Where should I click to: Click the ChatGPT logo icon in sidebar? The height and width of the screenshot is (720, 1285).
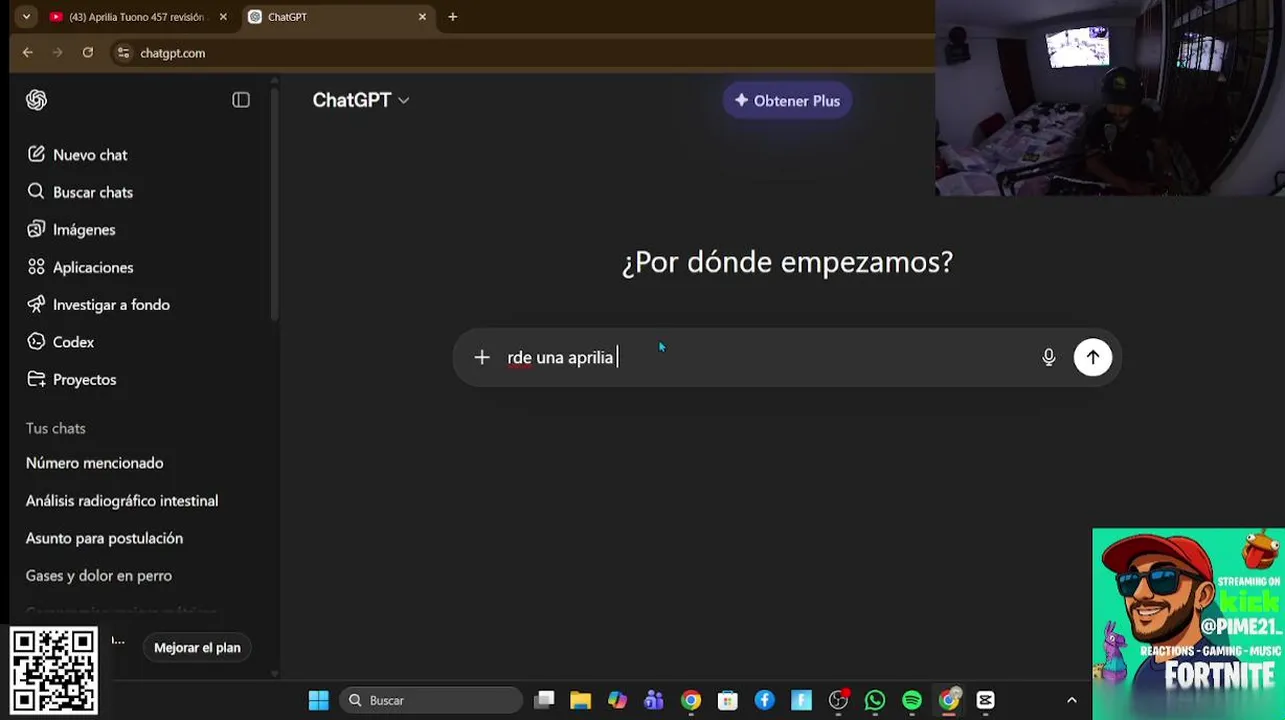pos(37,100)
